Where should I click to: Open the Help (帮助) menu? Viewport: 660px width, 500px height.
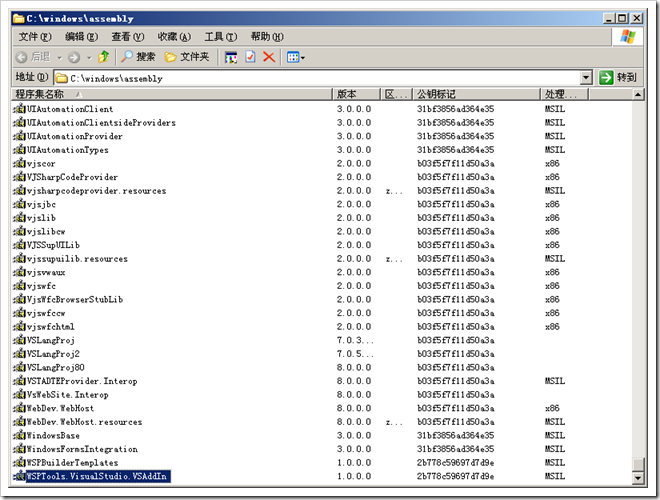(267, 37)
